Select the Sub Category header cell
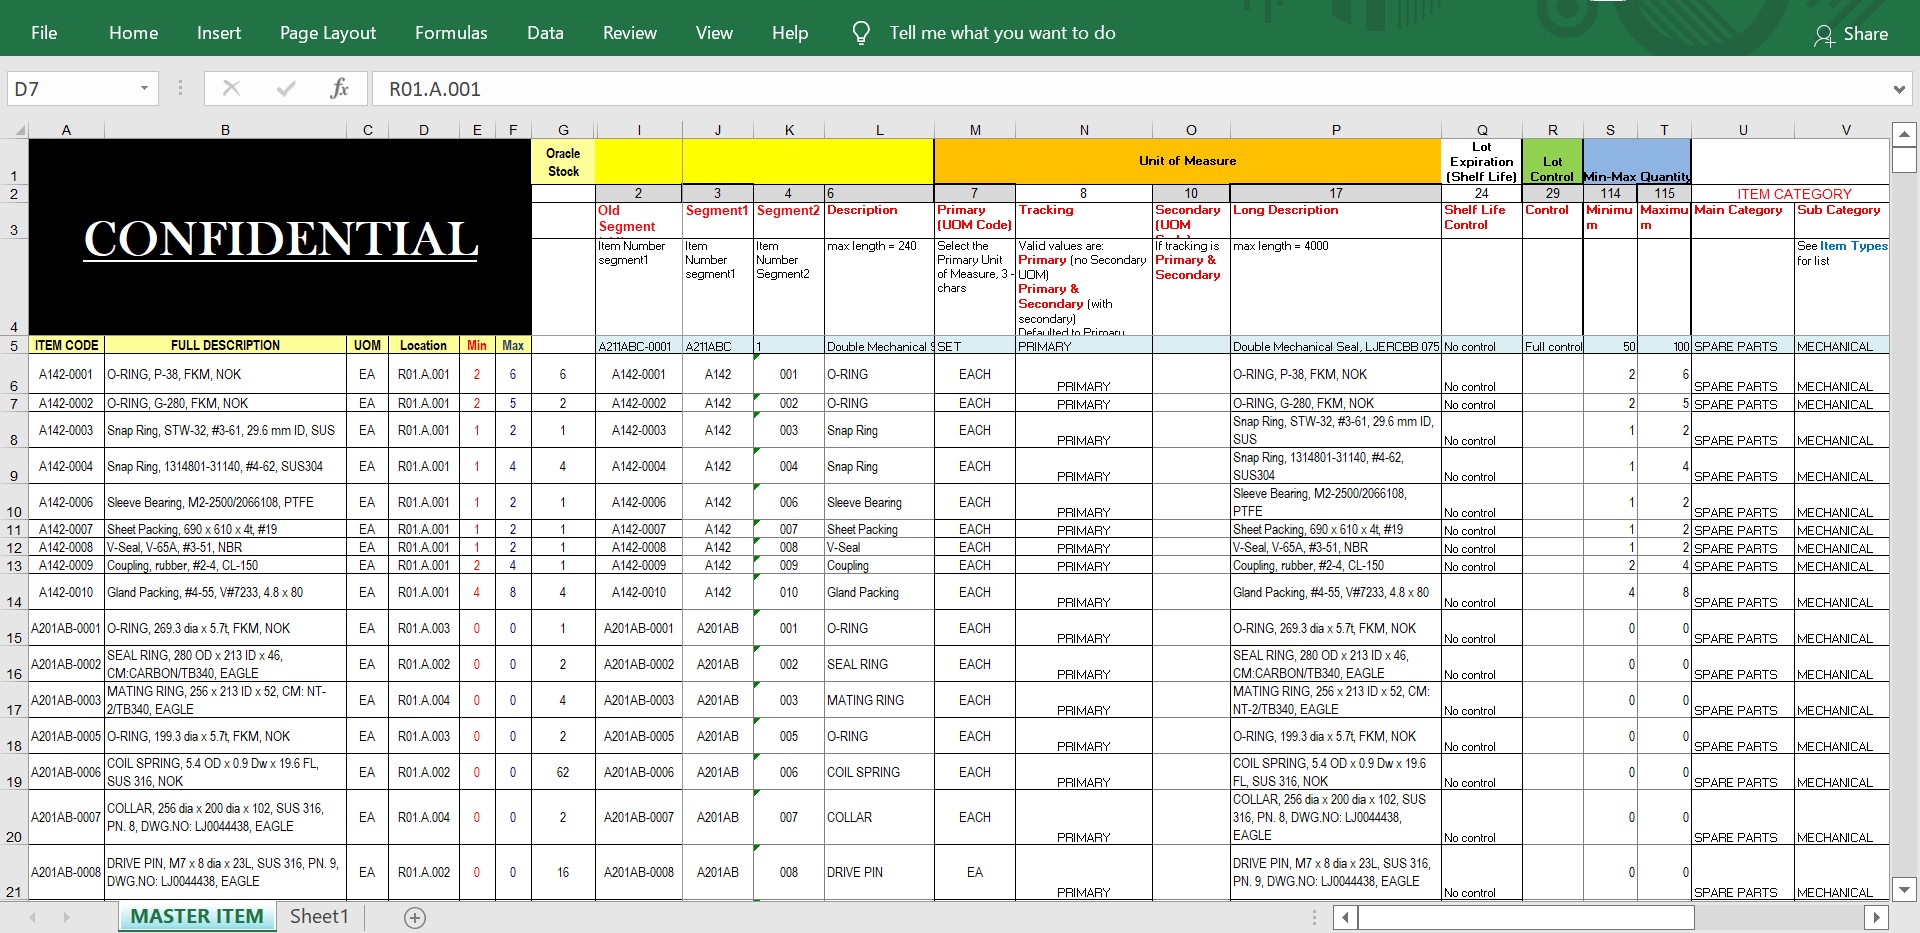Image resolution: width=1920 pixels, height=933 pixels. click(x=1842, y=220)
